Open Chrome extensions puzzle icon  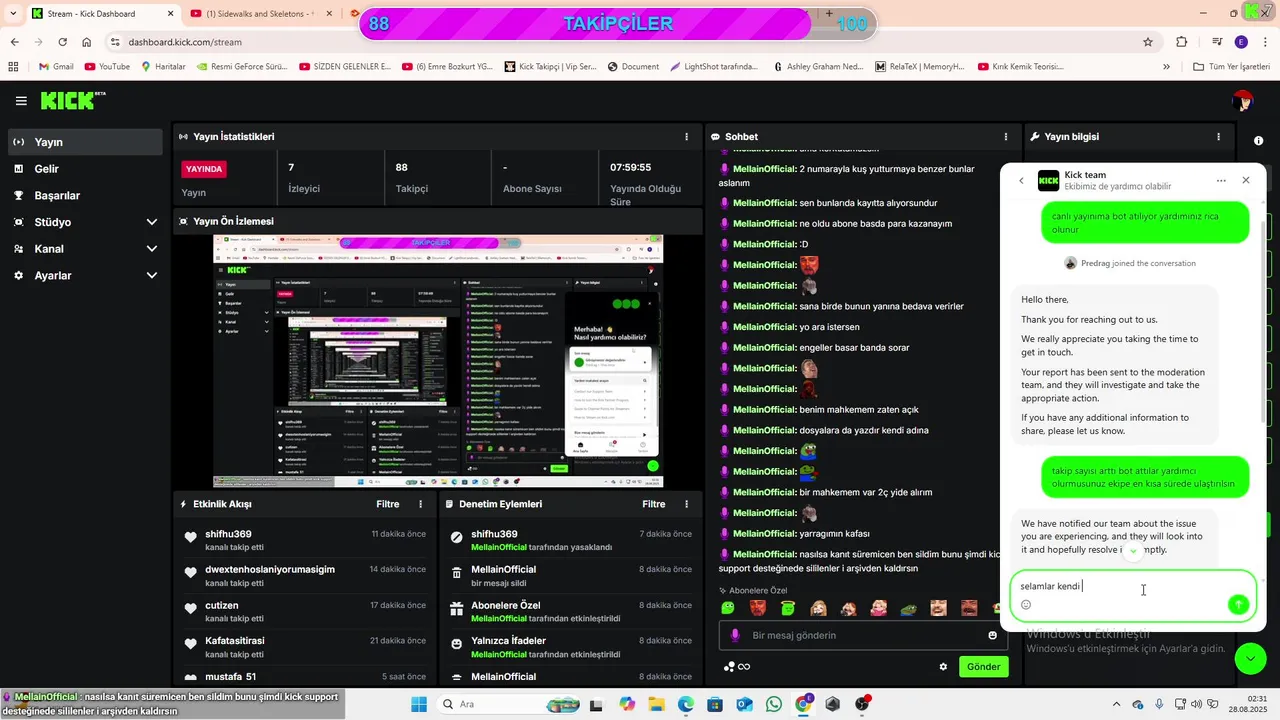click(1182, 42)
